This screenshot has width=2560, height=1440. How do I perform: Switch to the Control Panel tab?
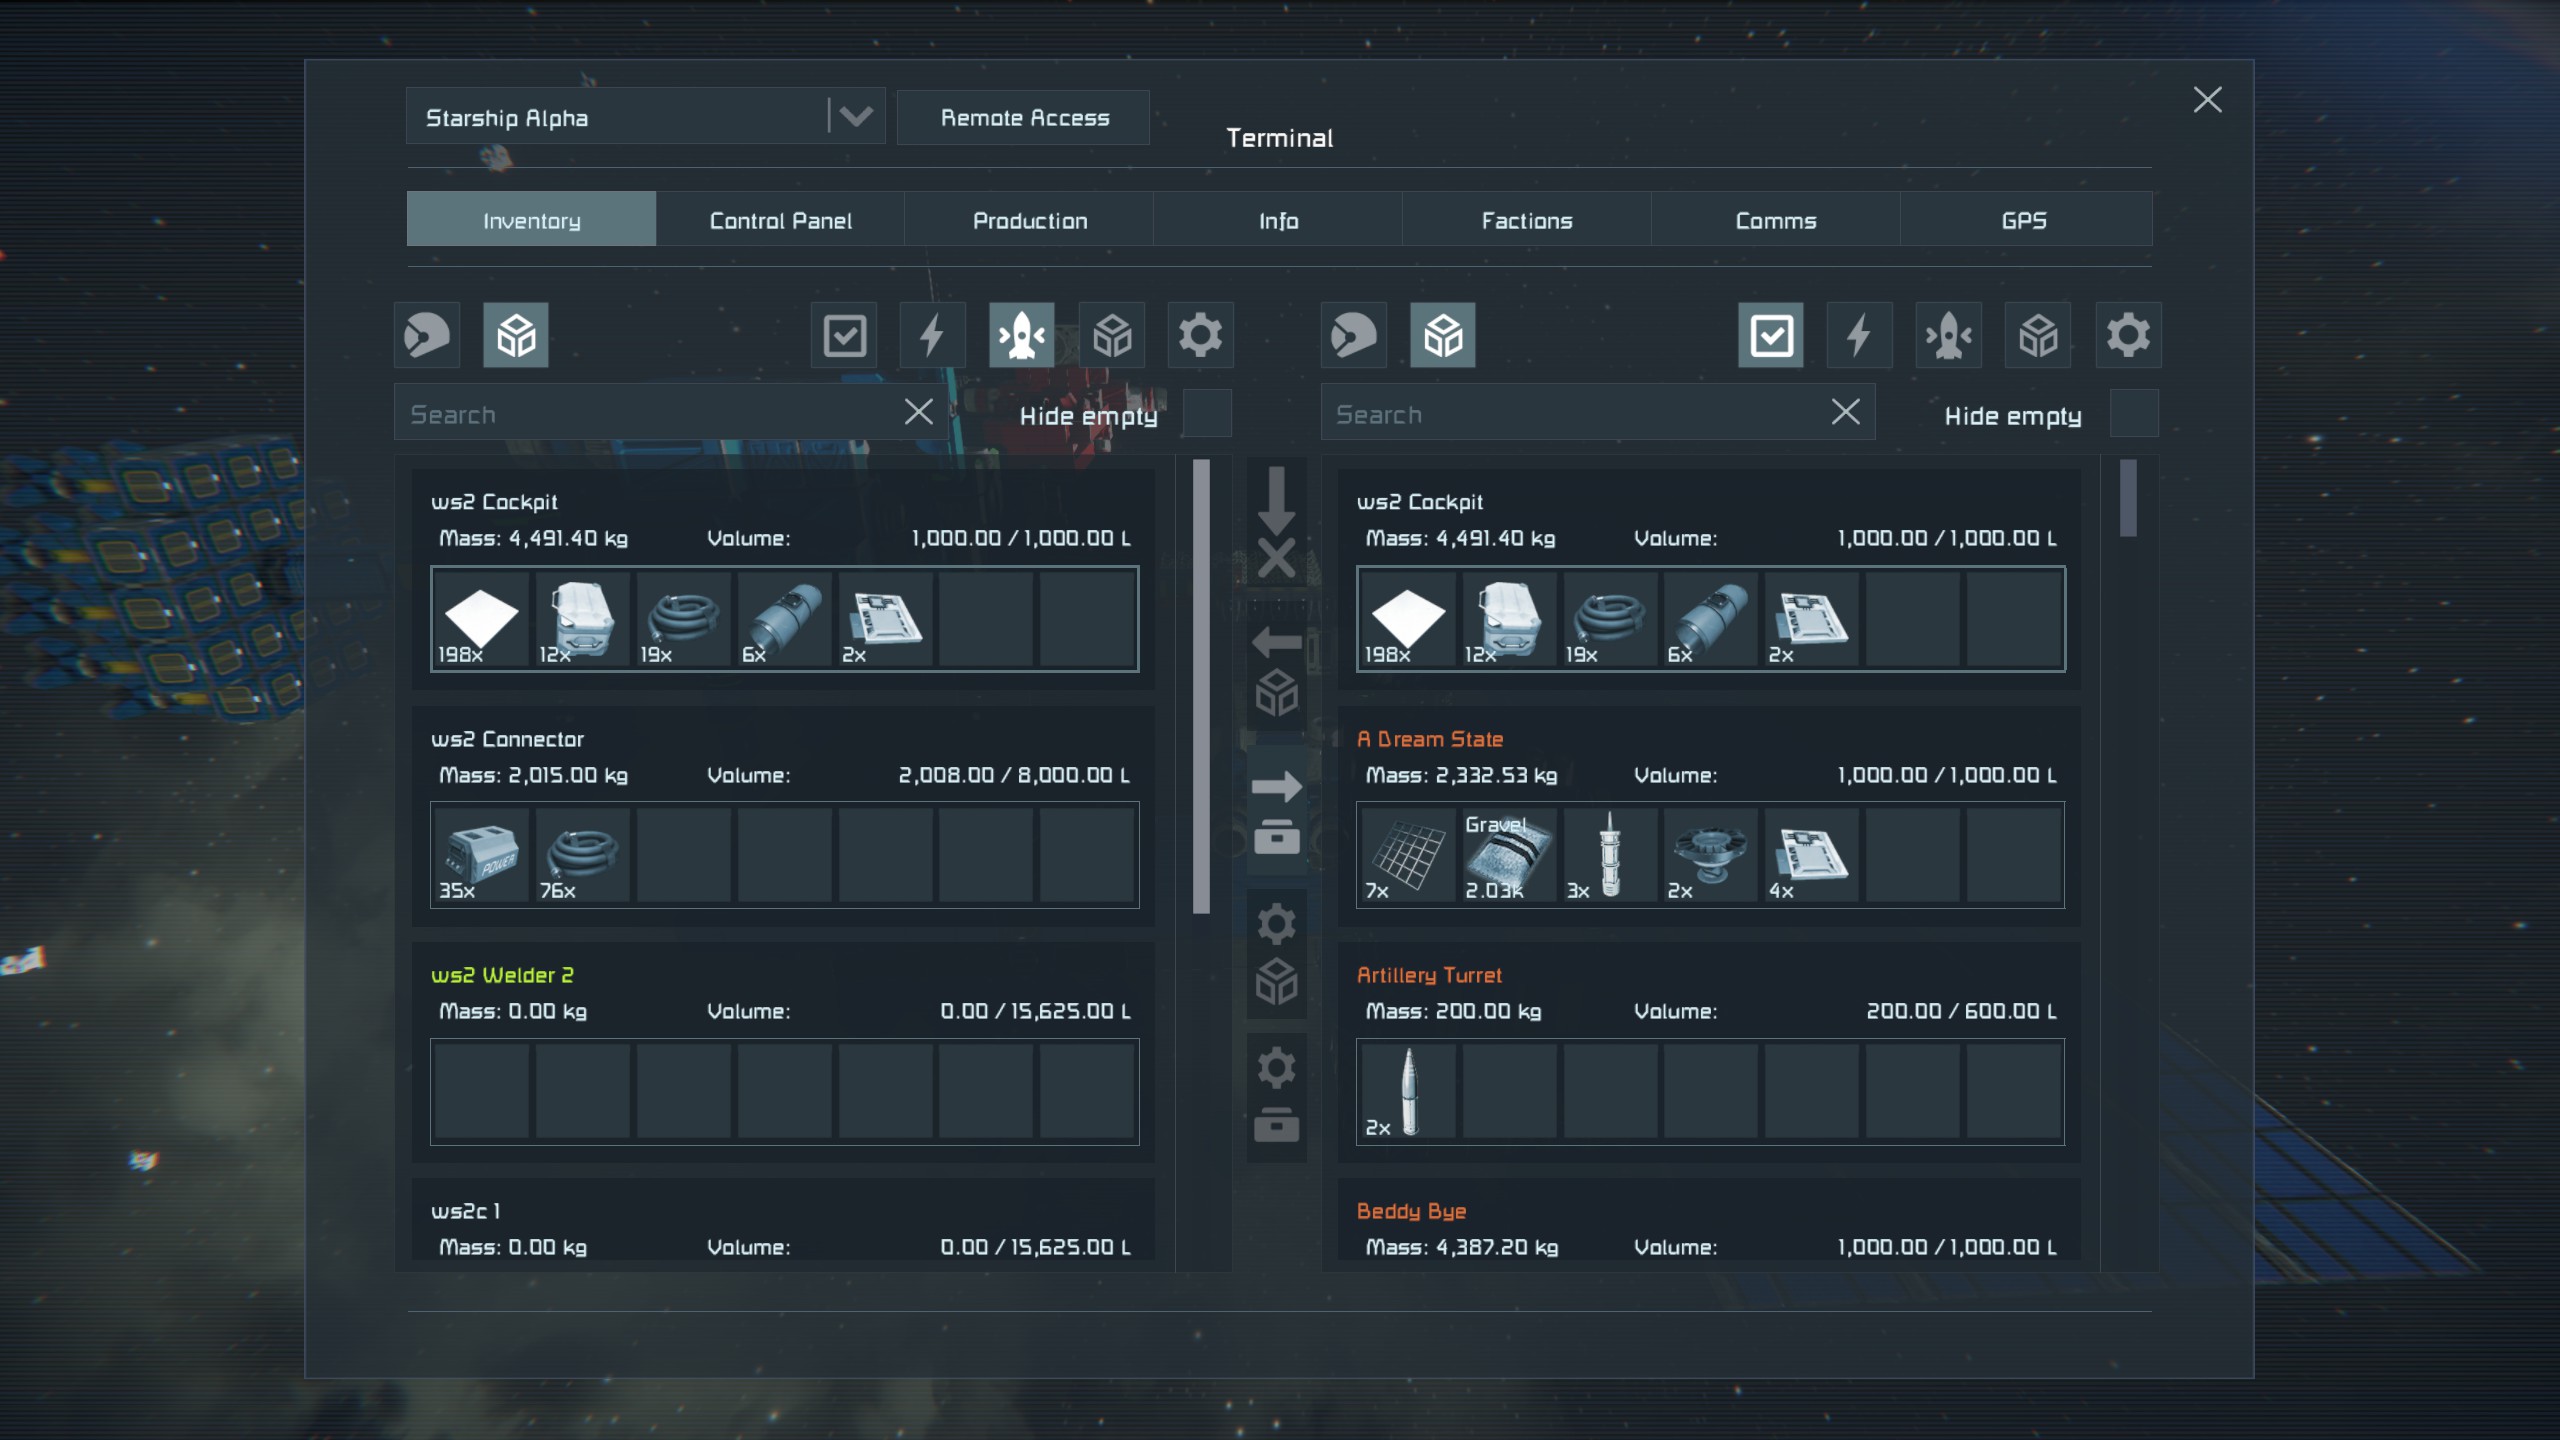780,220
